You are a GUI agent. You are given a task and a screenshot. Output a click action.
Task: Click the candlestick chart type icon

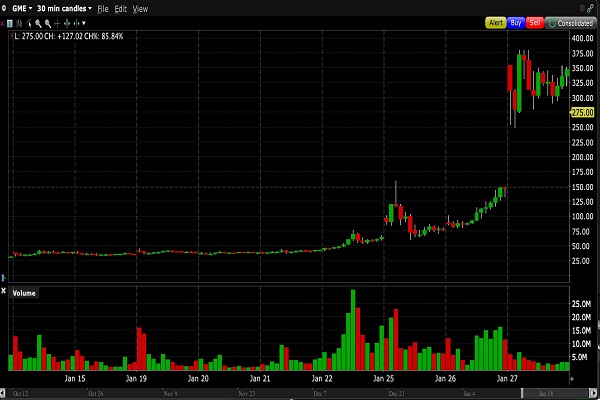pos(19,24)
